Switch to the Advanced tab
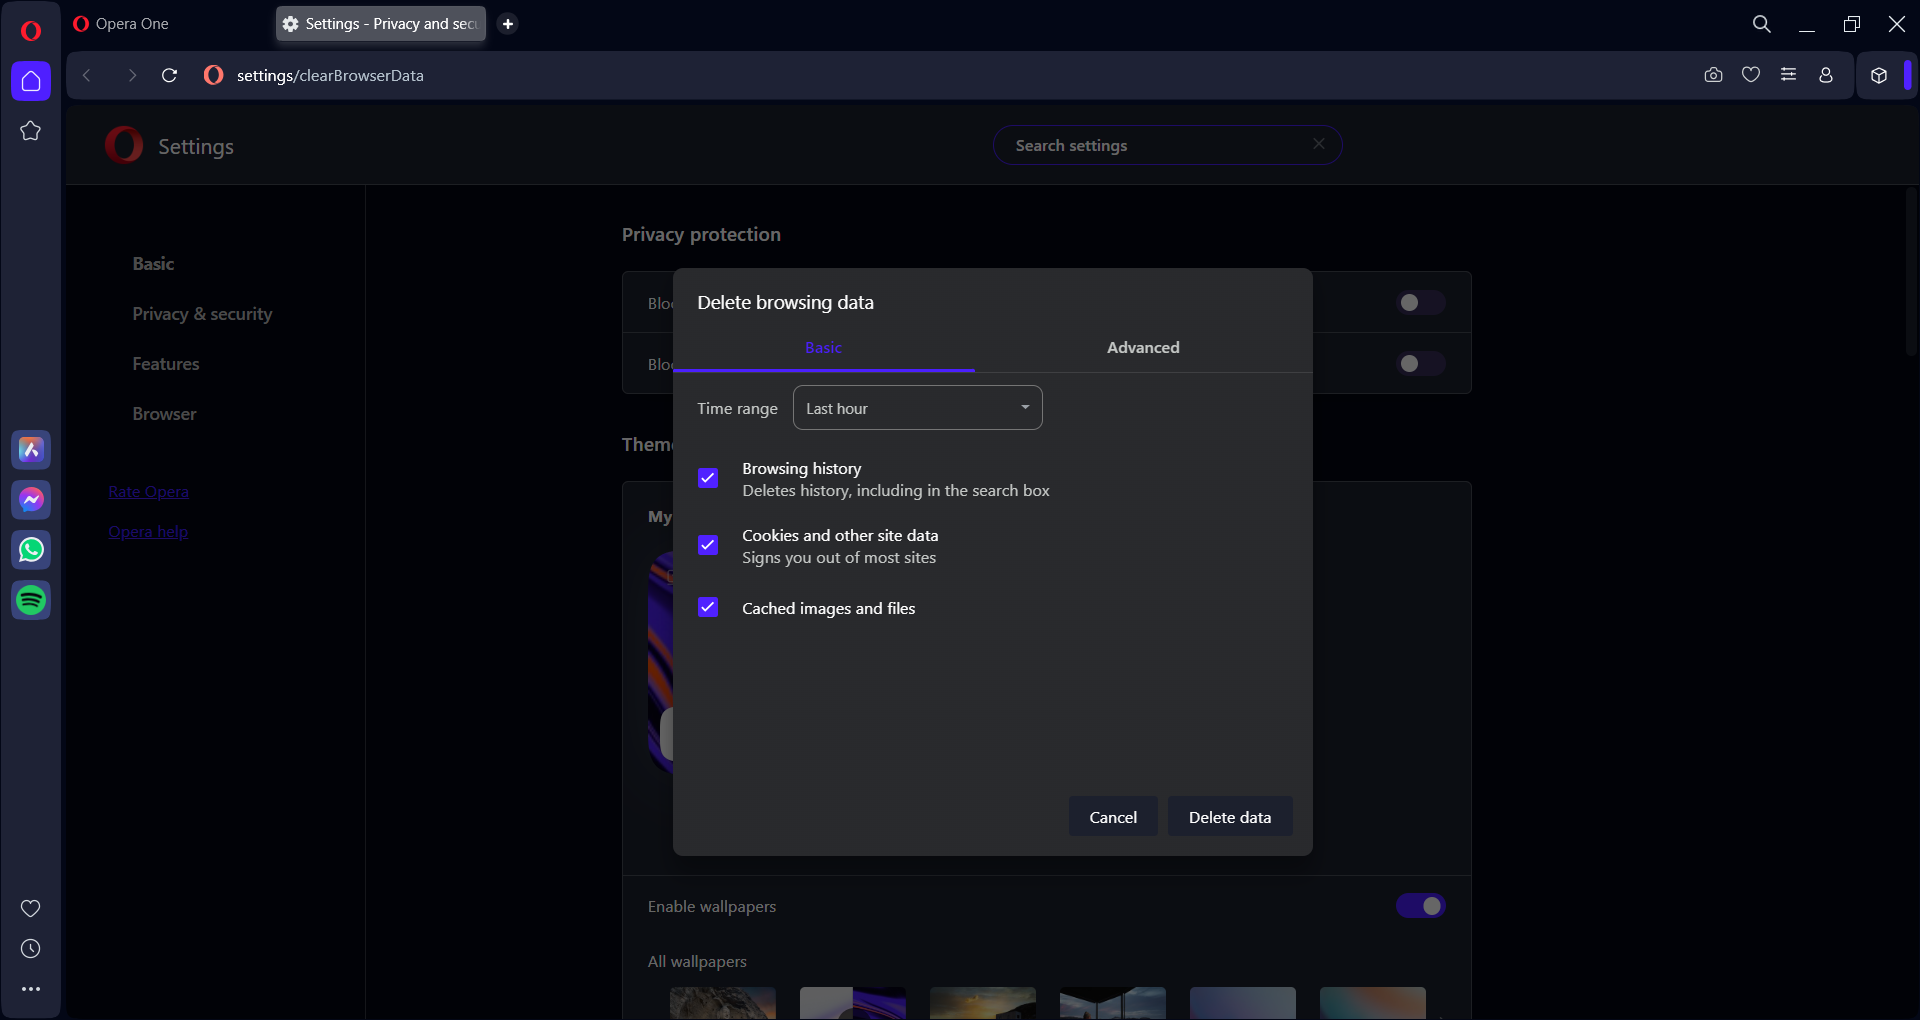Screen dimensions: 1920x1020 coord(1143,348)
